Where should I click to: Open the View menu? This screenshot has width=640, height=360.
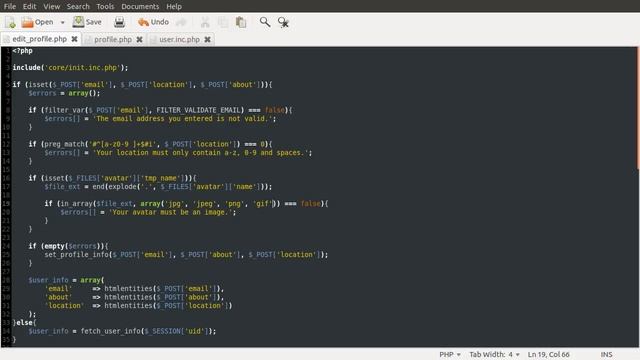[52, 7]
